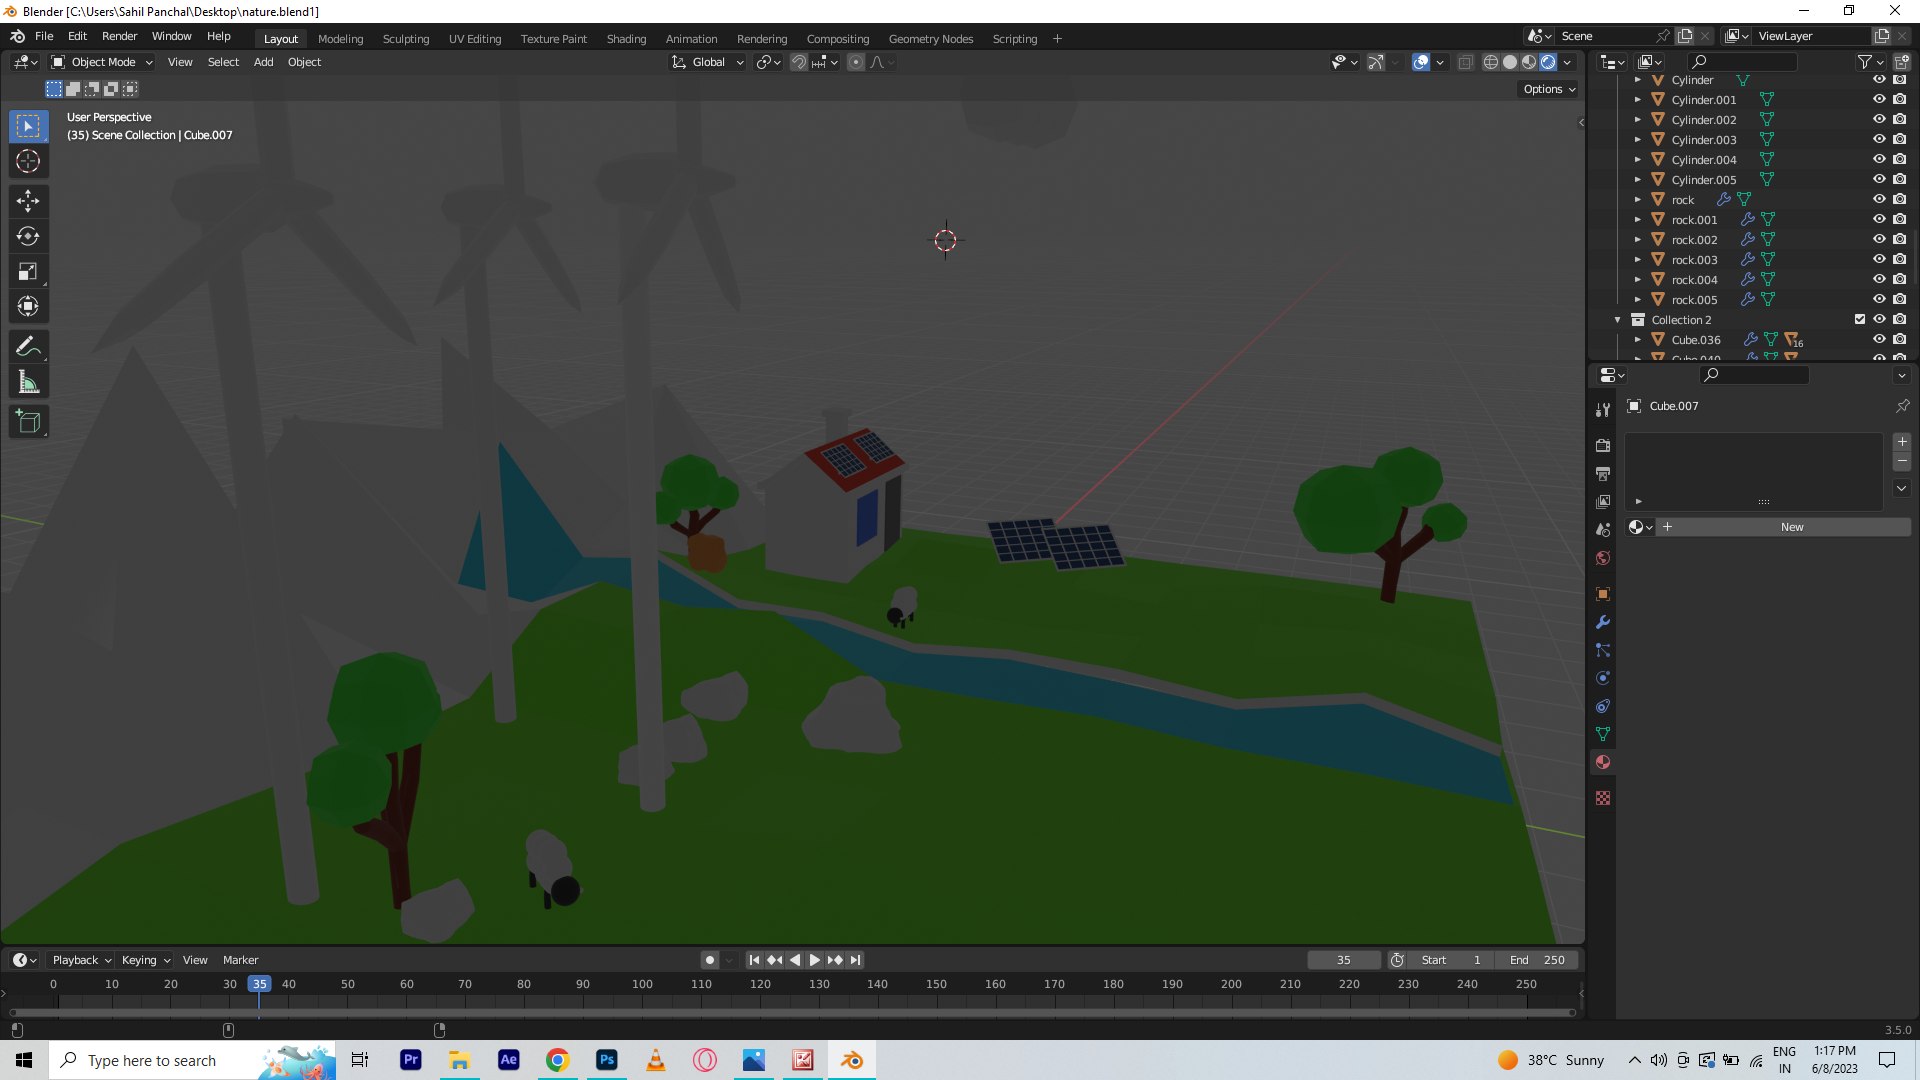Image resolution: width=1920 pixels, height=1080 pixels.
Task: Collapse the Collection 2 tree
Action: point(1617,320)
